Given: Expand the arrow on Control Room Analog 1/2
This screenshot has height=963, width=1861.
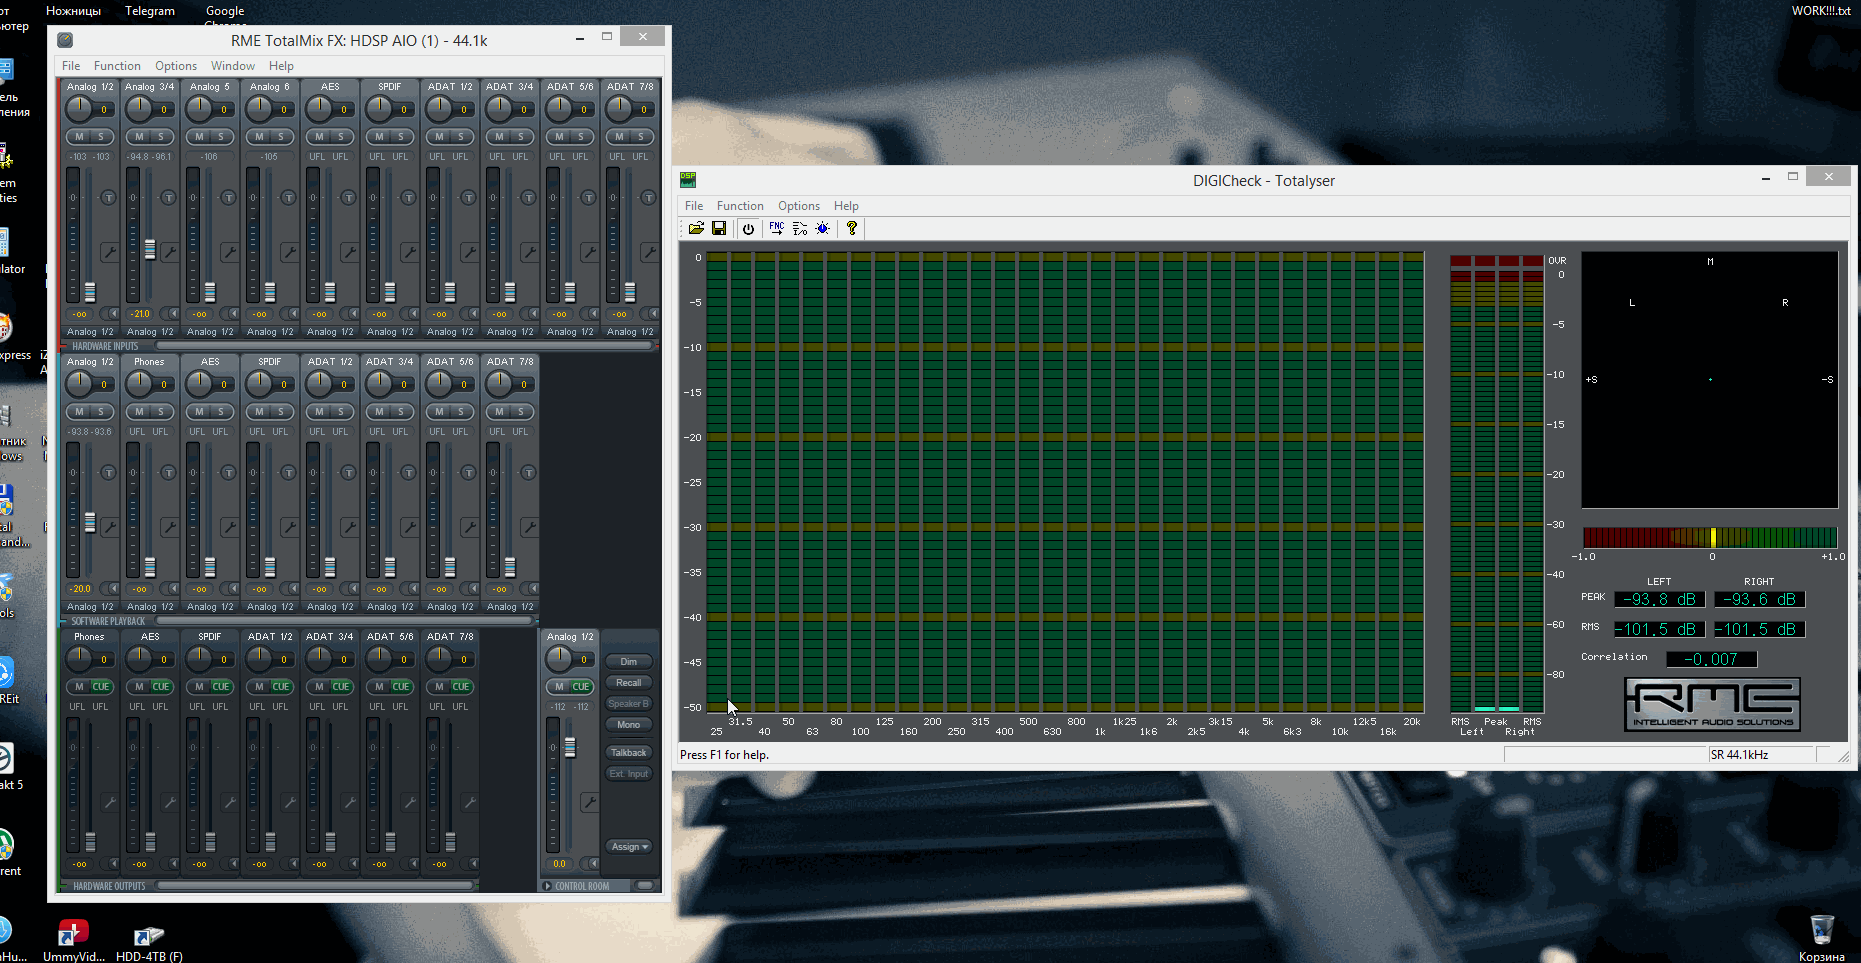Looking at the screenshot, I should (x=593, y=864).
